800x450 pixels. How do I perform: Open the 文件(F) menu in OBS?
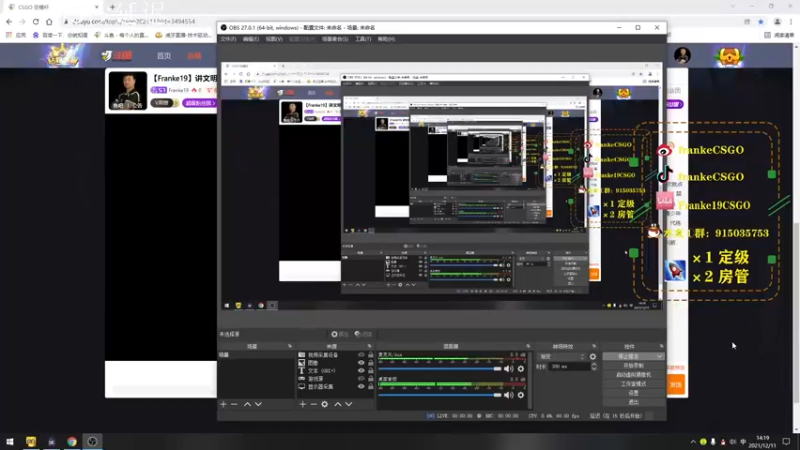[229, 39]
